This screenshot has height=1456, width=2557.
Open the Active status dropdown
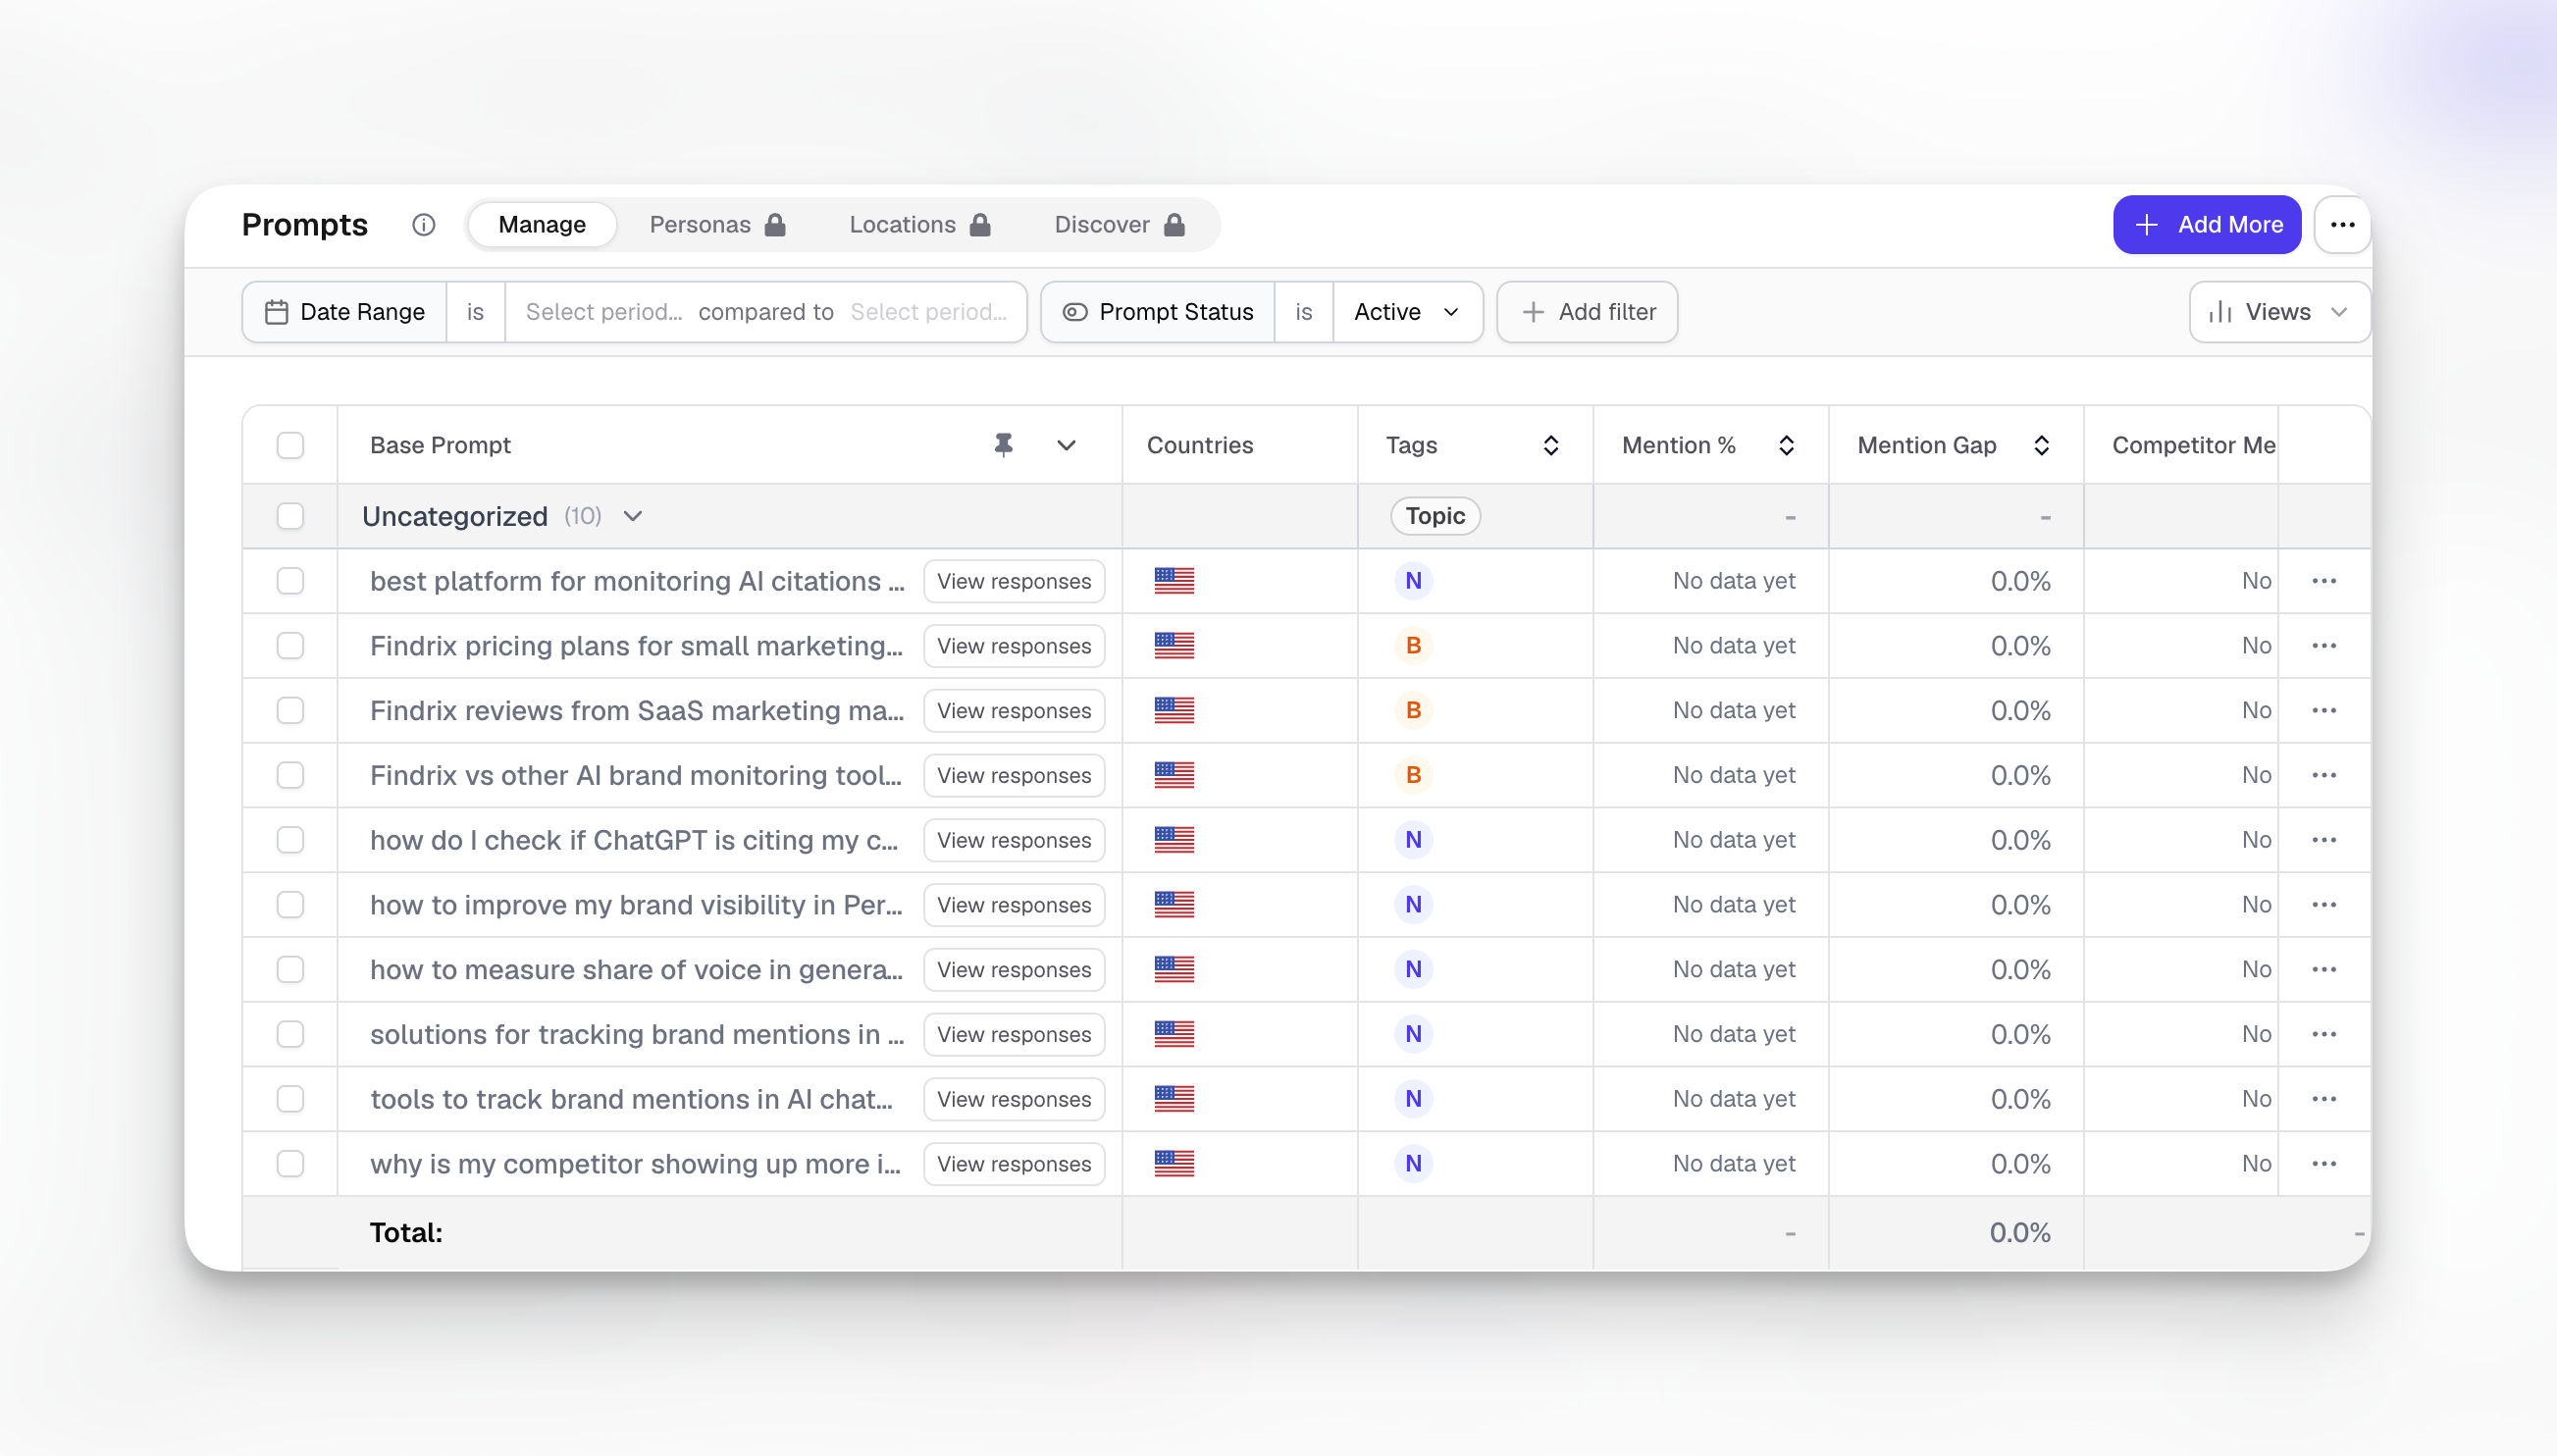pos(1407,312)
